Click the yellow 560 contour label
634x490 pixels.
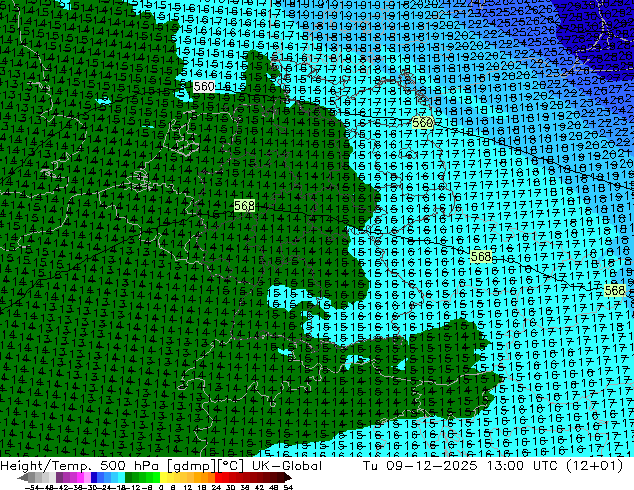tap(423, 122)
